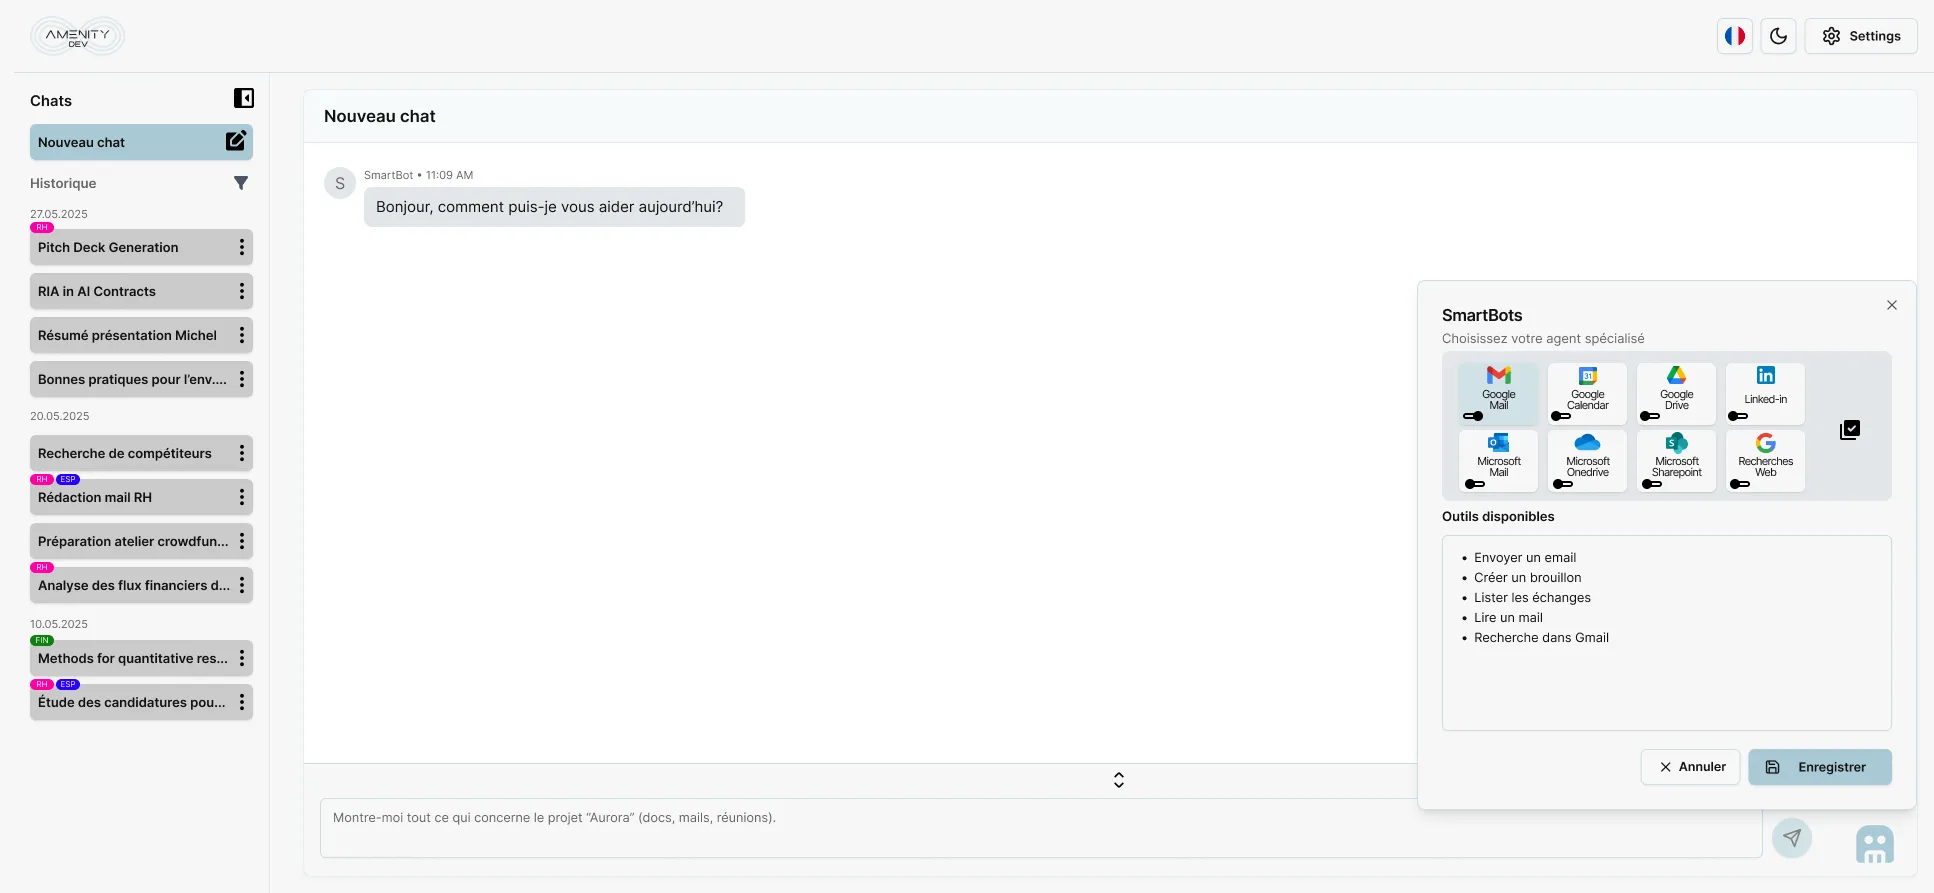Open the SmartBots robot icon

tap(1874, 845)
